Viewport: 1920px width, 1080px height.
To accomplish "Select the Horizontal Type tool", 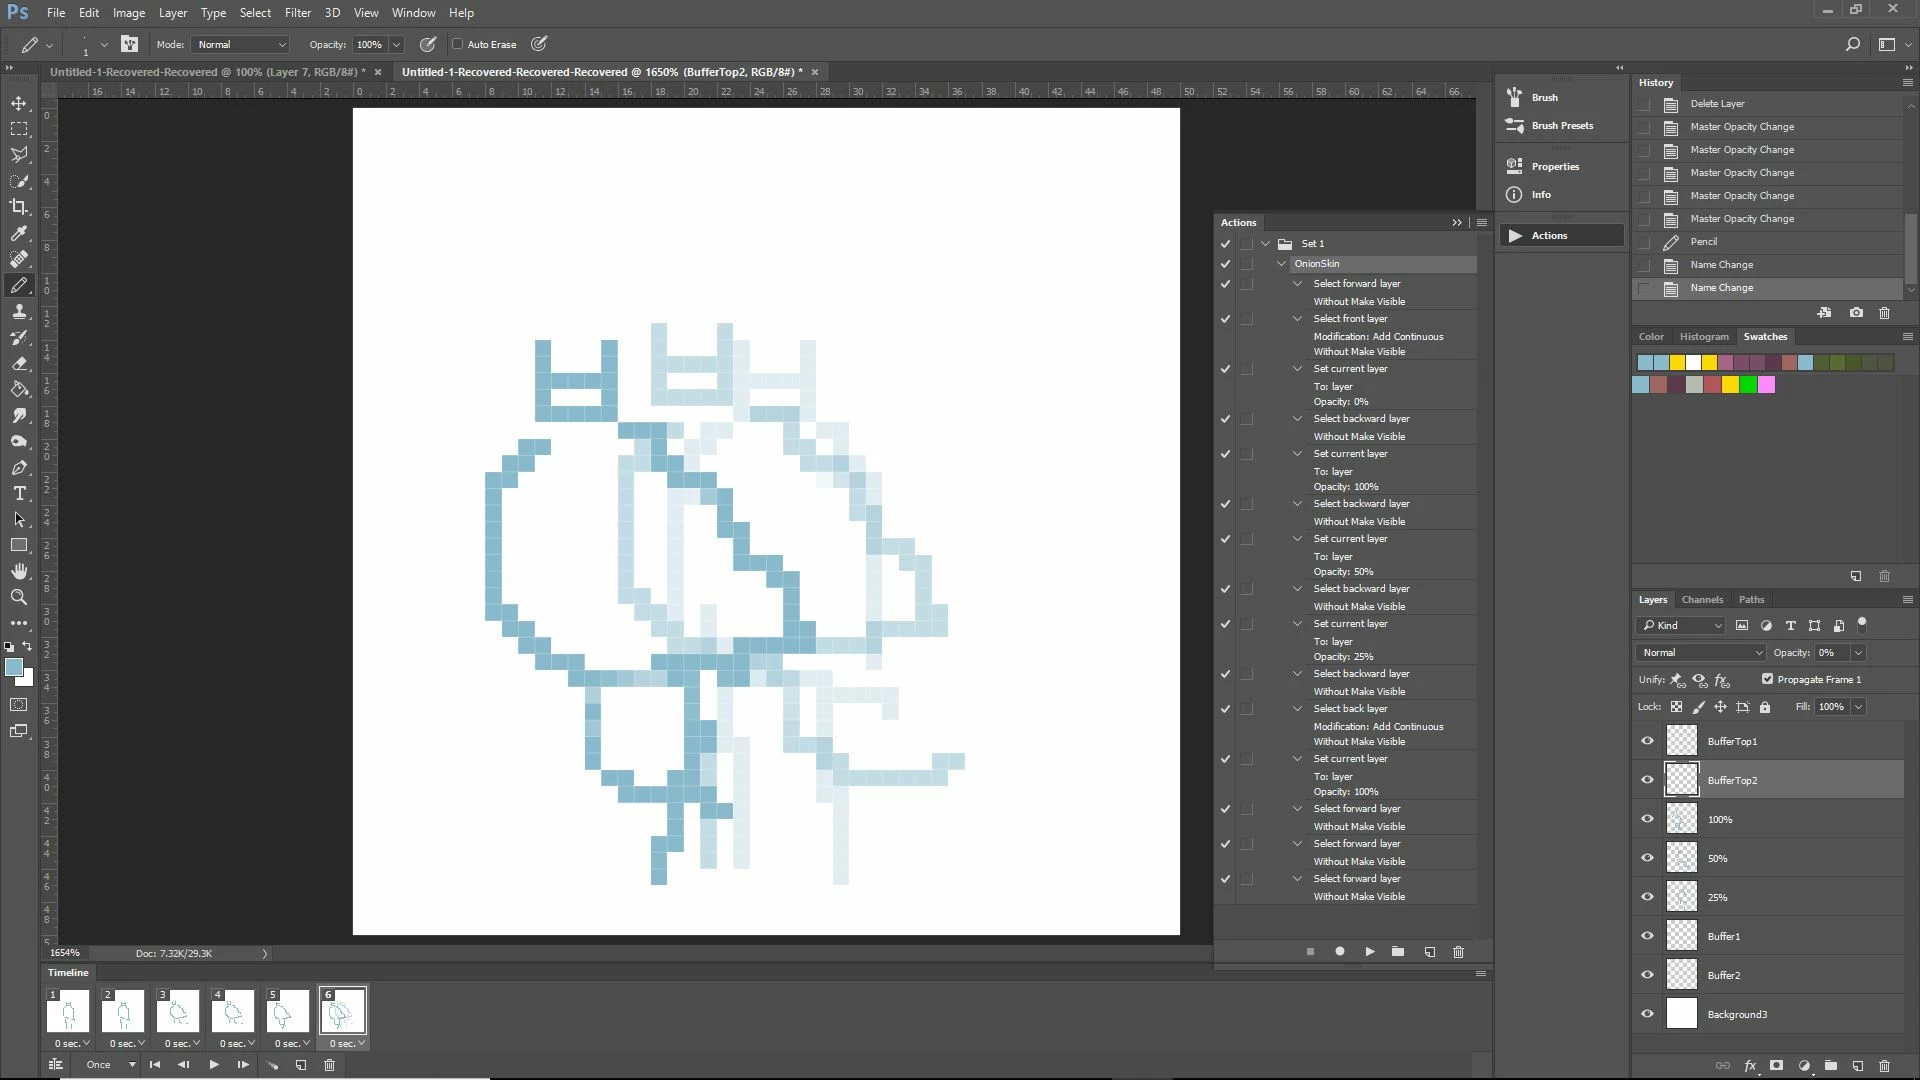I will 19,494.
